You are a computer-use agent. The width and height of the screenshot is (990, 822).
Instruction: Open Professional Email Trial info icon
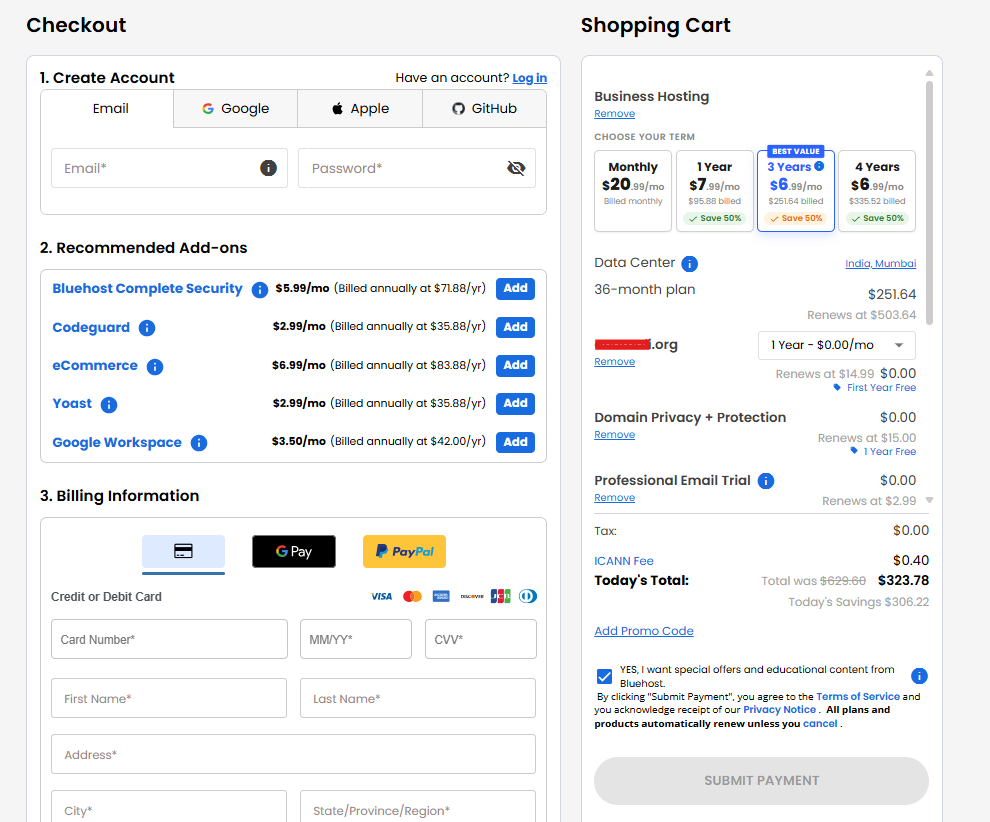766,481
